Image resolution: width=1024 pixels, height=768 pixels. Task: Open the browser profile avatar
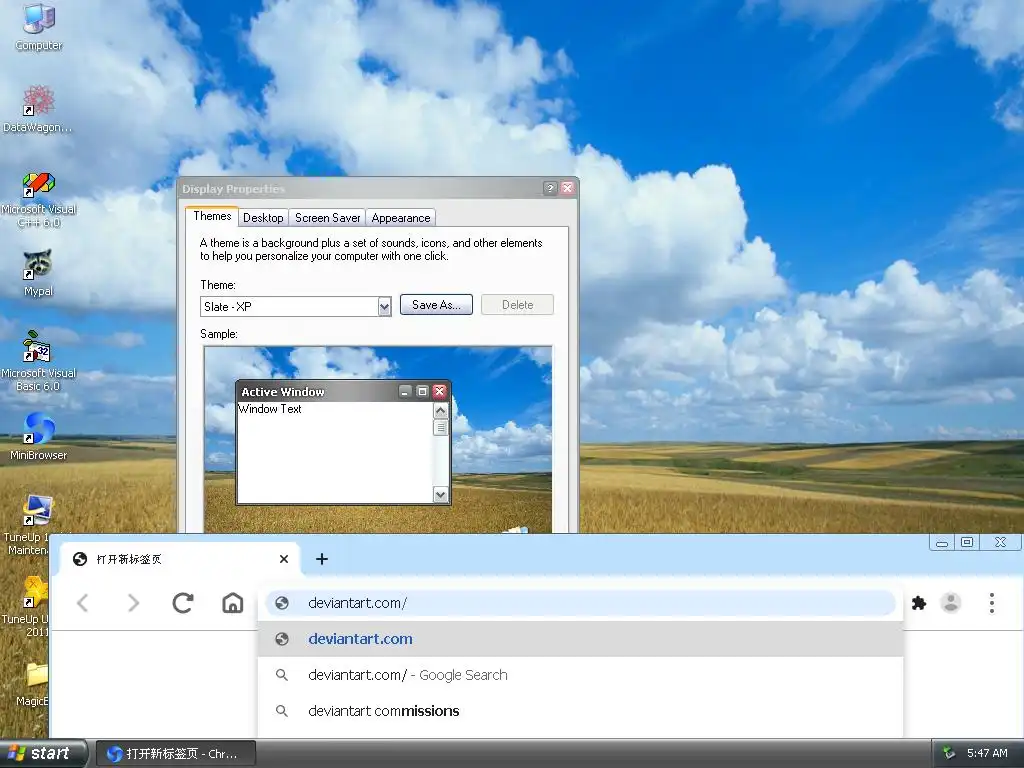click(951, 603)
